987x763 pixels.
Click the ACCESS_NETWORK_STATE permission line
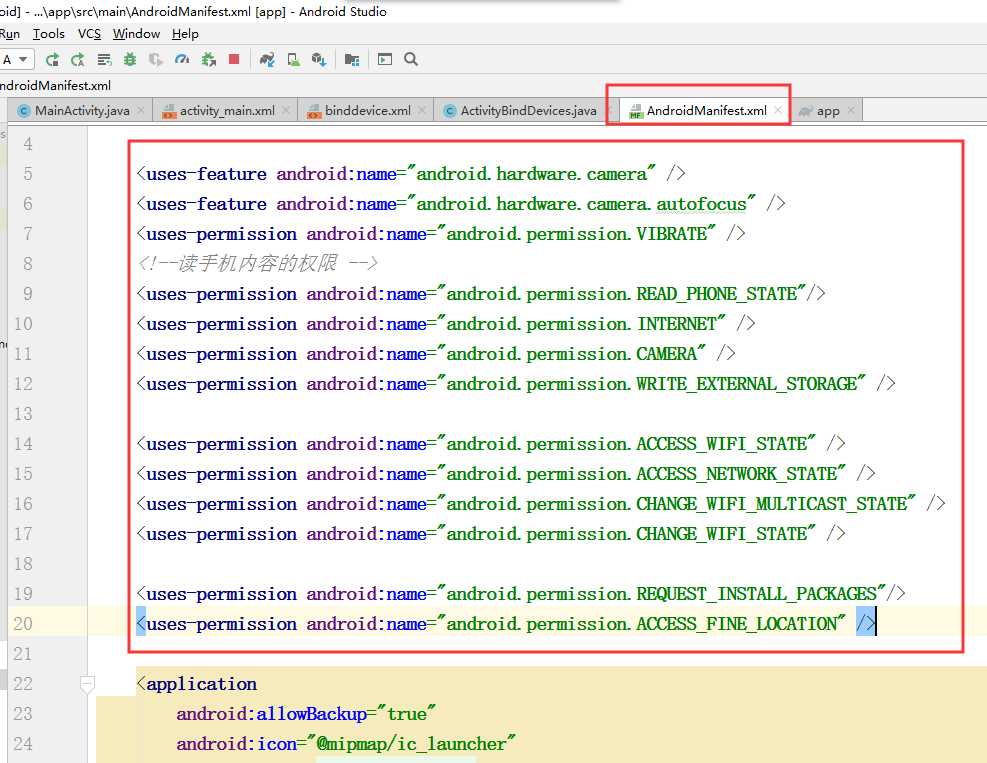tap(505, 474)
